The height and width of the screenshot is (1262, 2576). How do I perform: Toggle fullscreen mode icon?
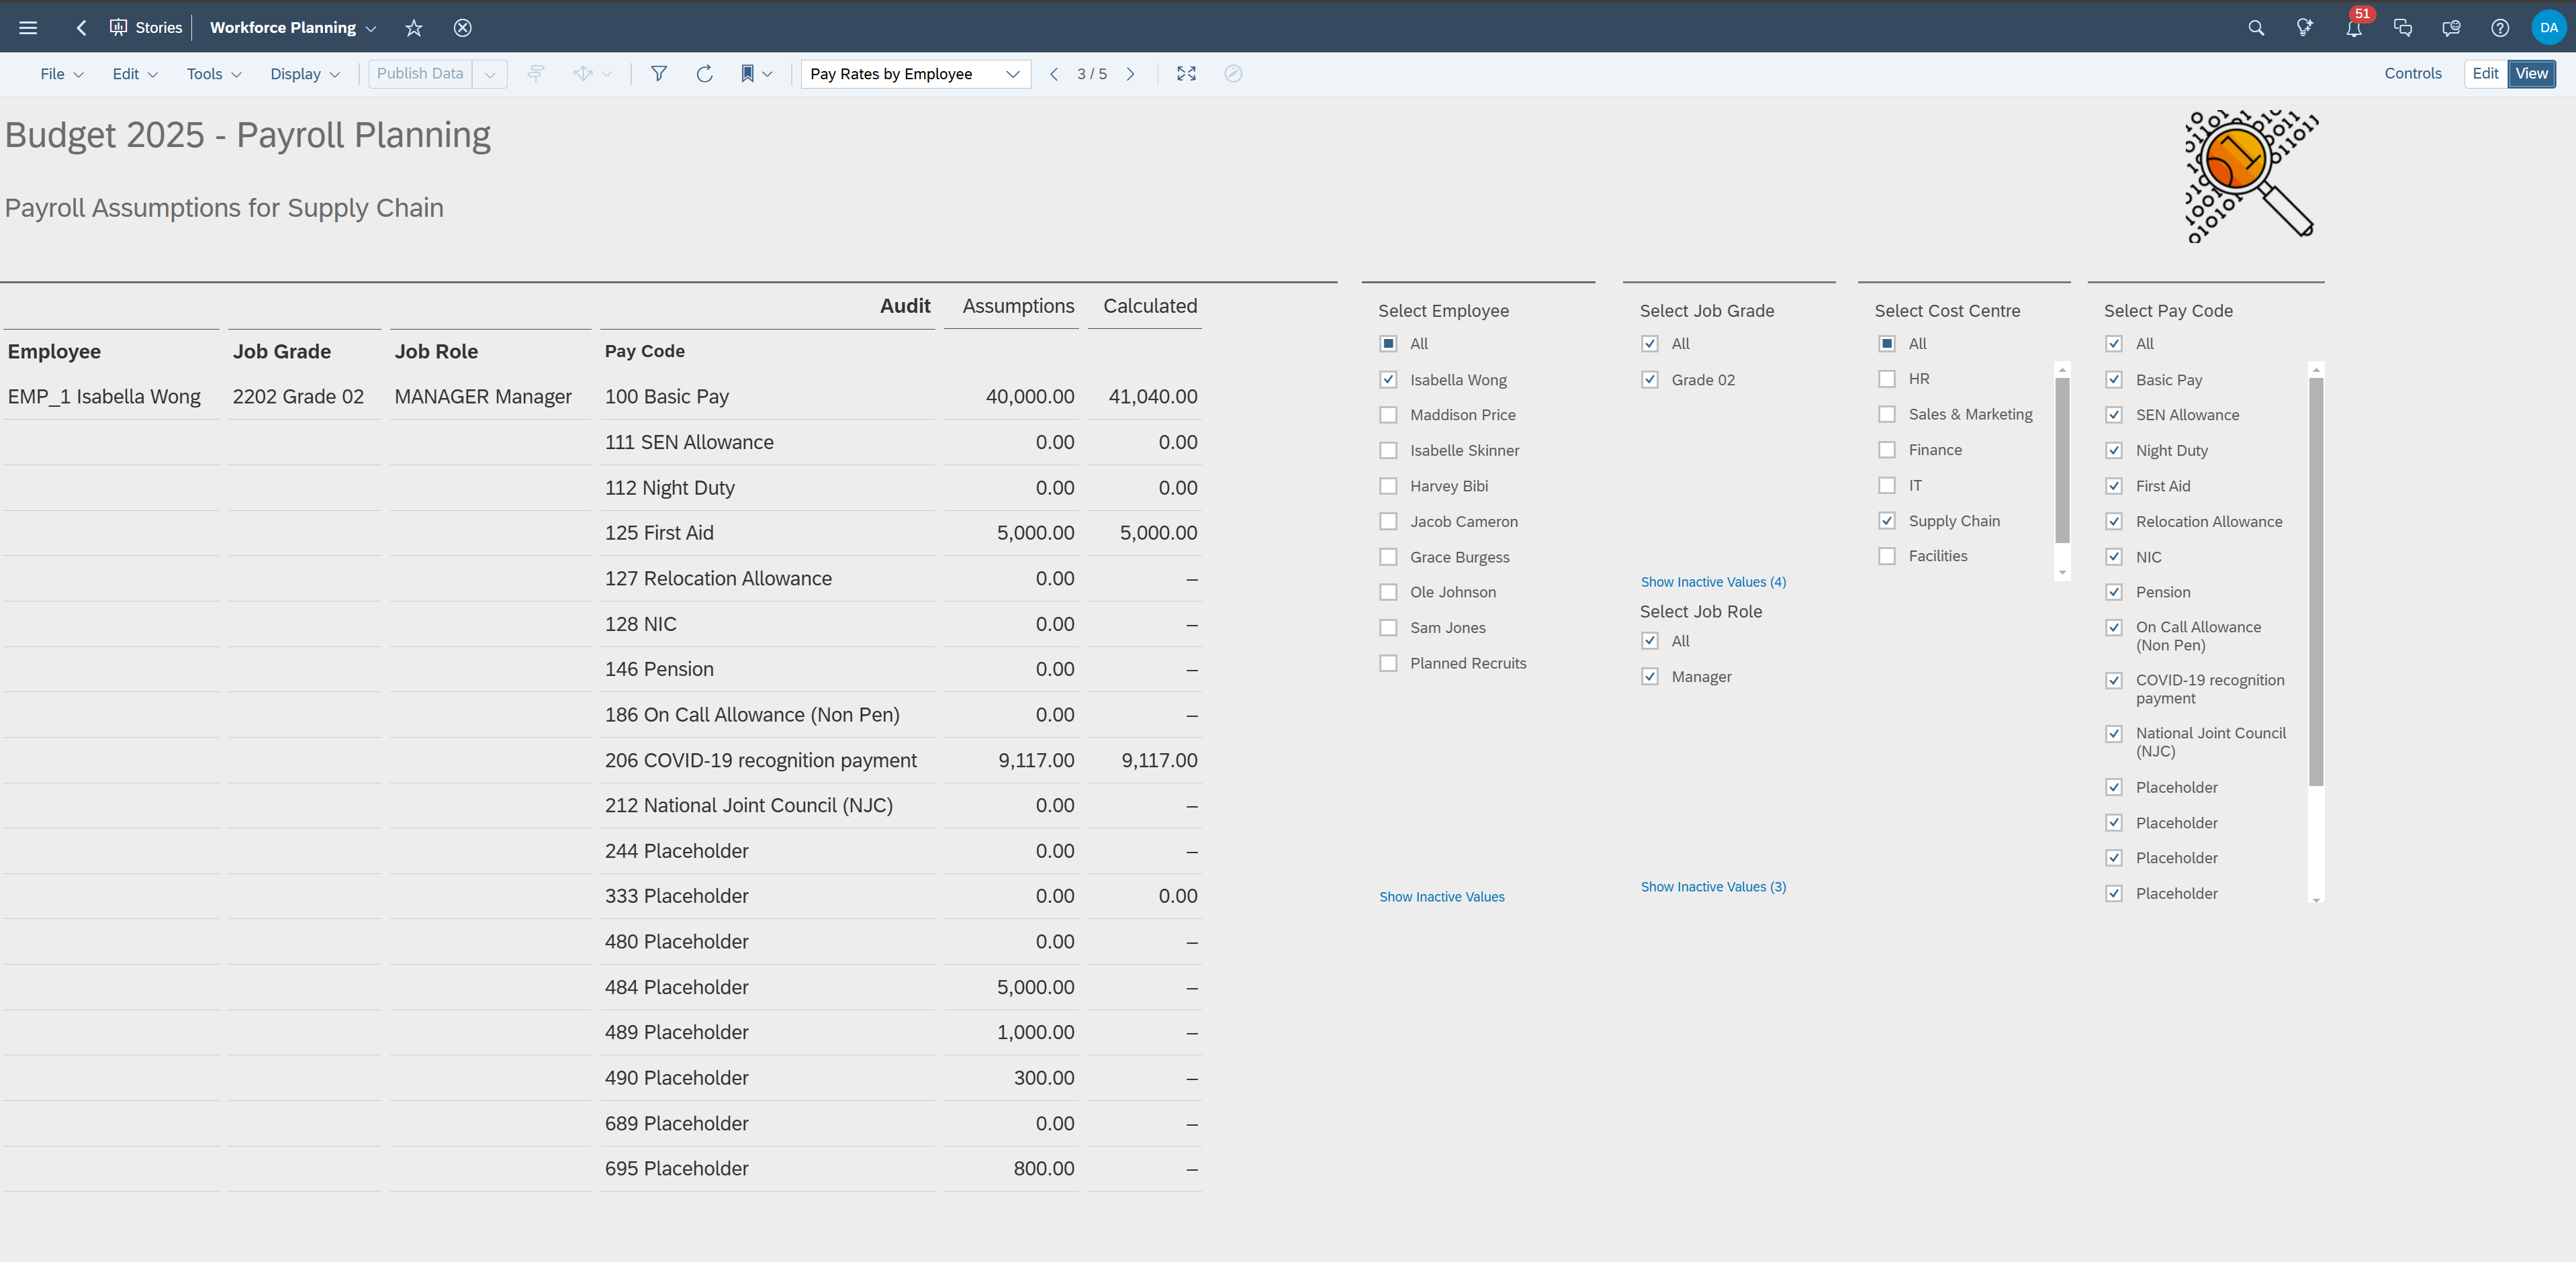[x=1186, y=74]
